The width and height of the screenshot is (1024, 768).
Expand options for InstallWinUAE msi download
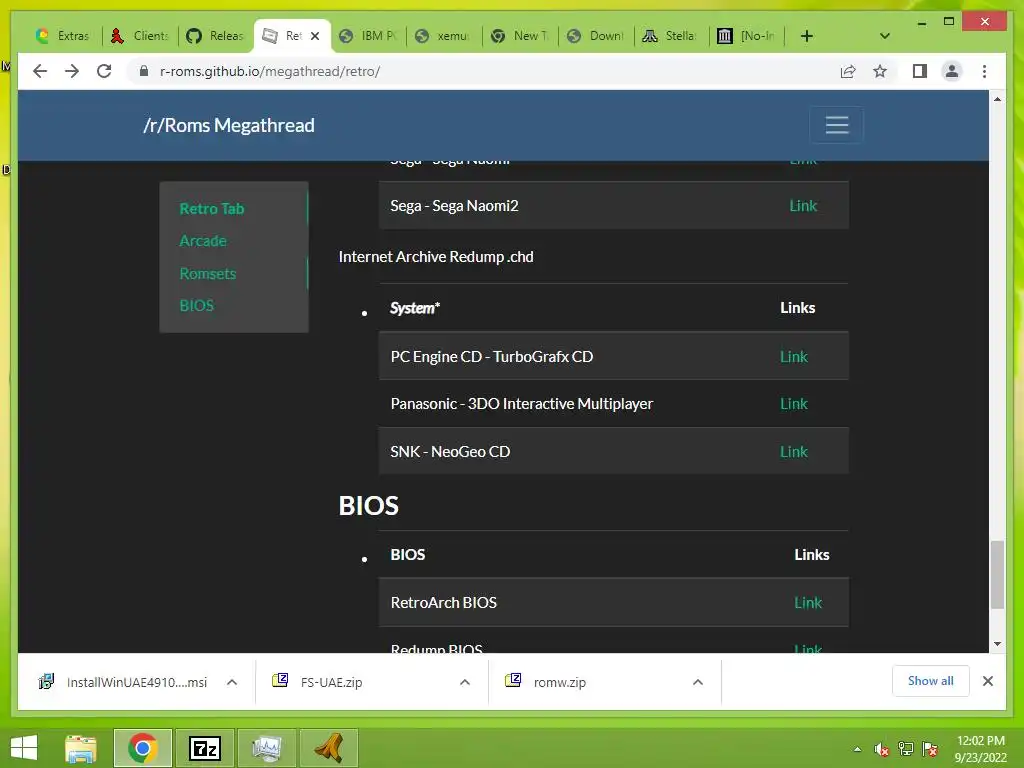coord(232,682)
